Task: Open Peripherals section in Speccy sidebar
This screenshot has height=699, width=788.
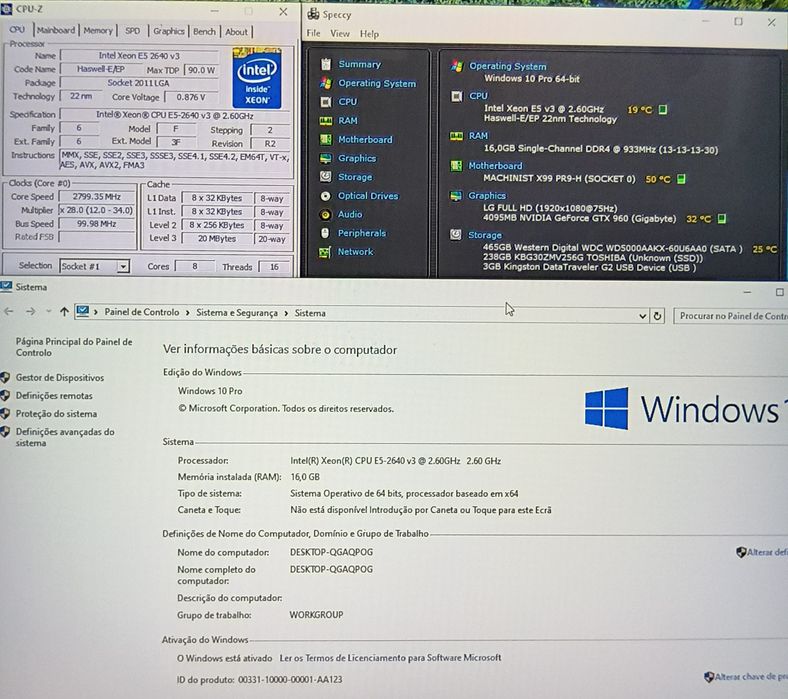Action: (361, 233)
